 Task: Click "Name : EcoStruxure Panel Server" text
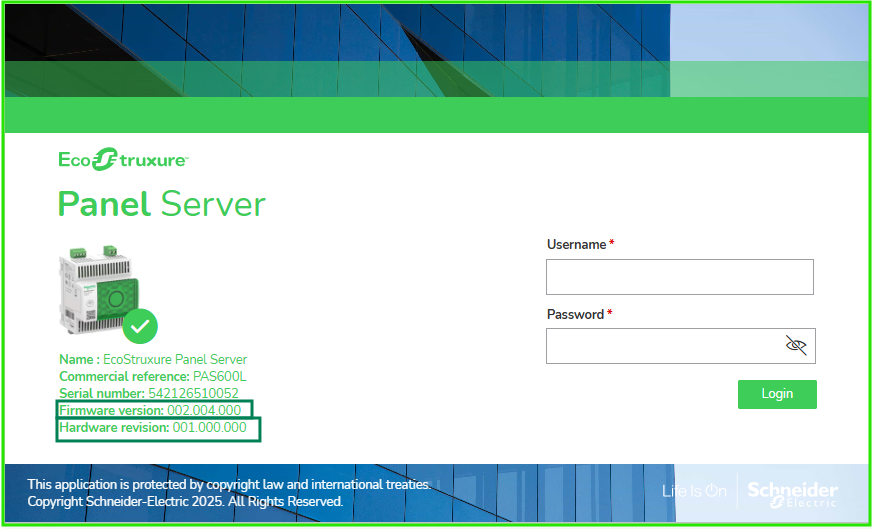153,359
